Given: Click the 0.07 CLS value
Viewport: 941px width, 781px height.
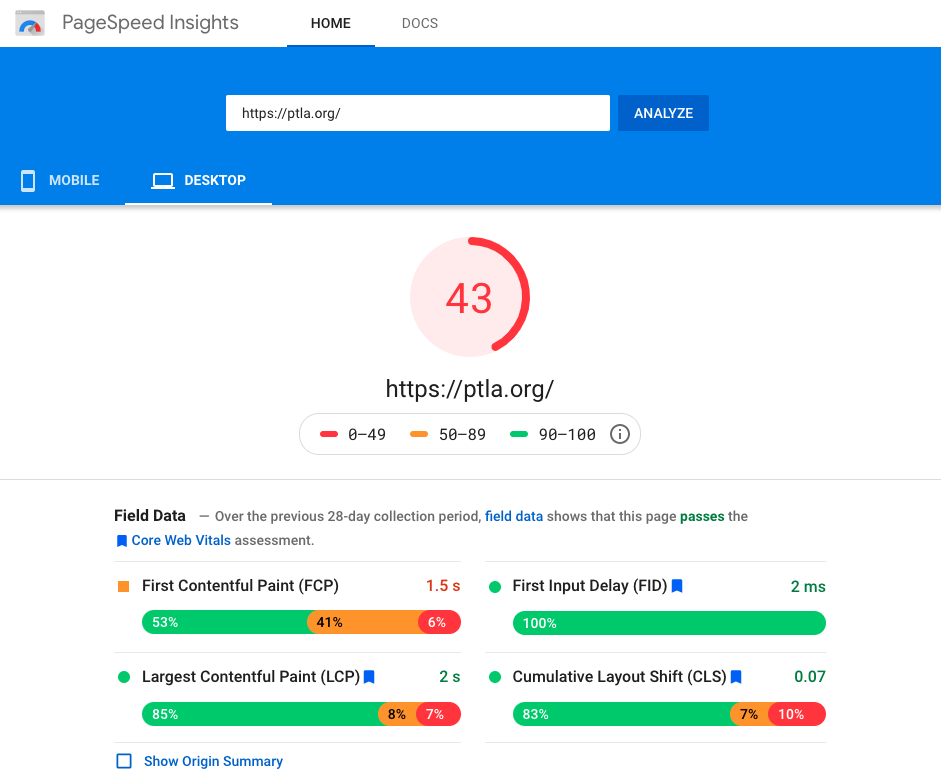Looking at the screenshot, I should coord(810,677).
